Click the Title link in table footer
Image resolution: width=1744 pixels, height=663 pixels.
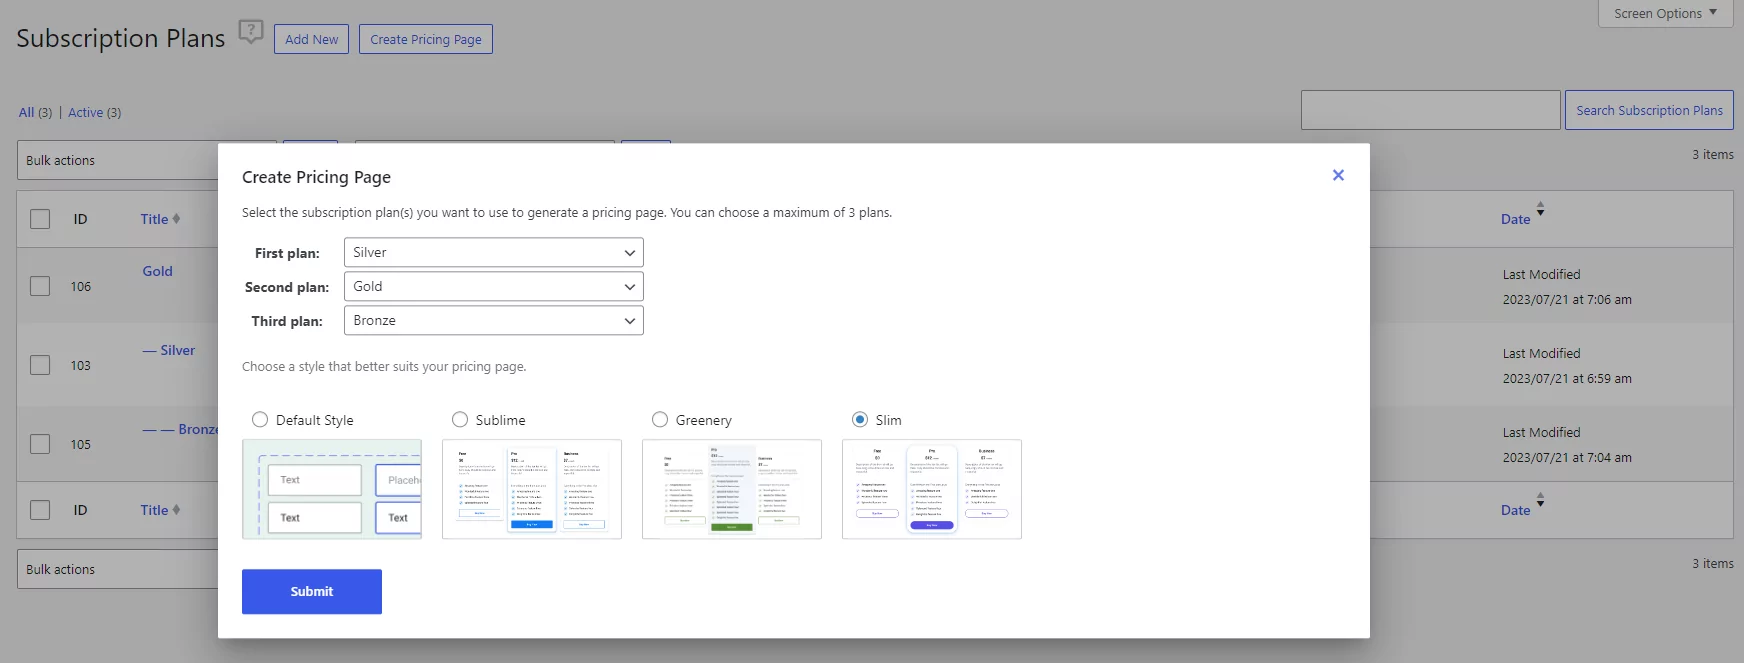point(154,510)
